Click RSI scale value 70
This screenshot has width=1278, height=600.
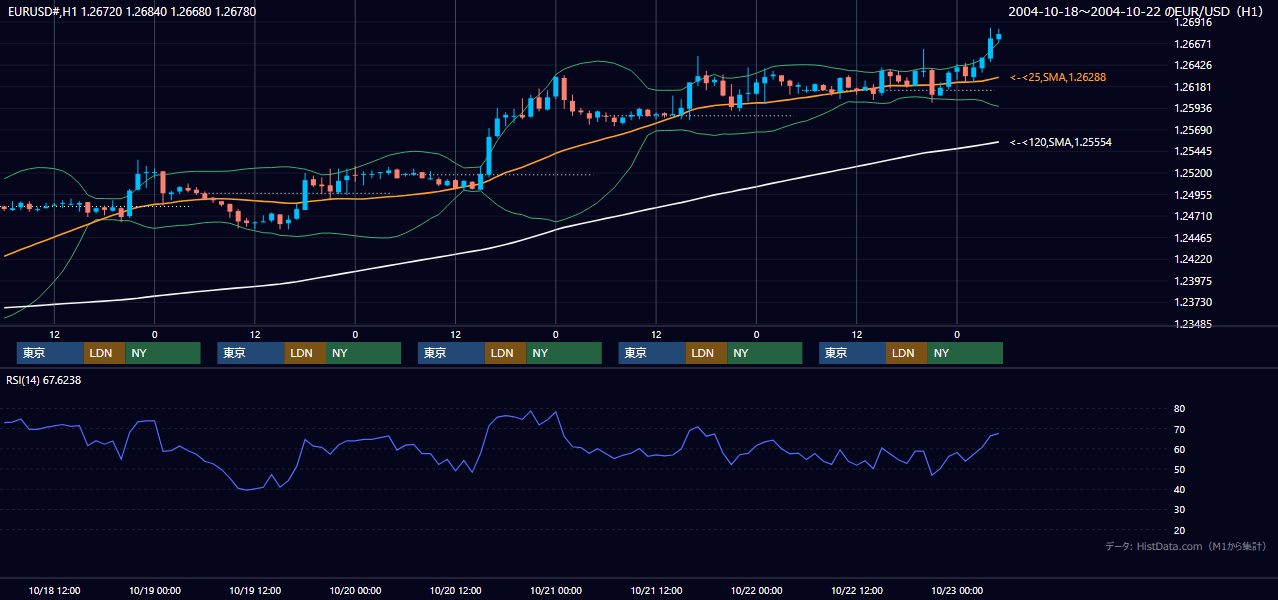click(1179, 429)
